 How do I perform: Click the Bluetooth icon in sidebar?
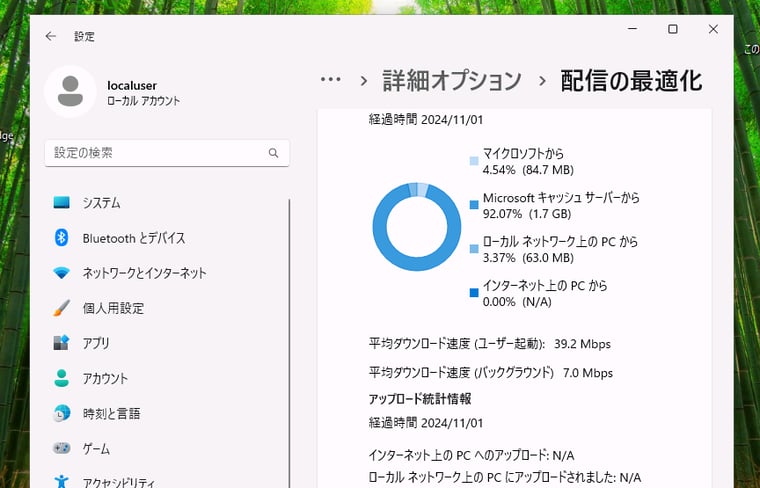click(x=62, y=237)
